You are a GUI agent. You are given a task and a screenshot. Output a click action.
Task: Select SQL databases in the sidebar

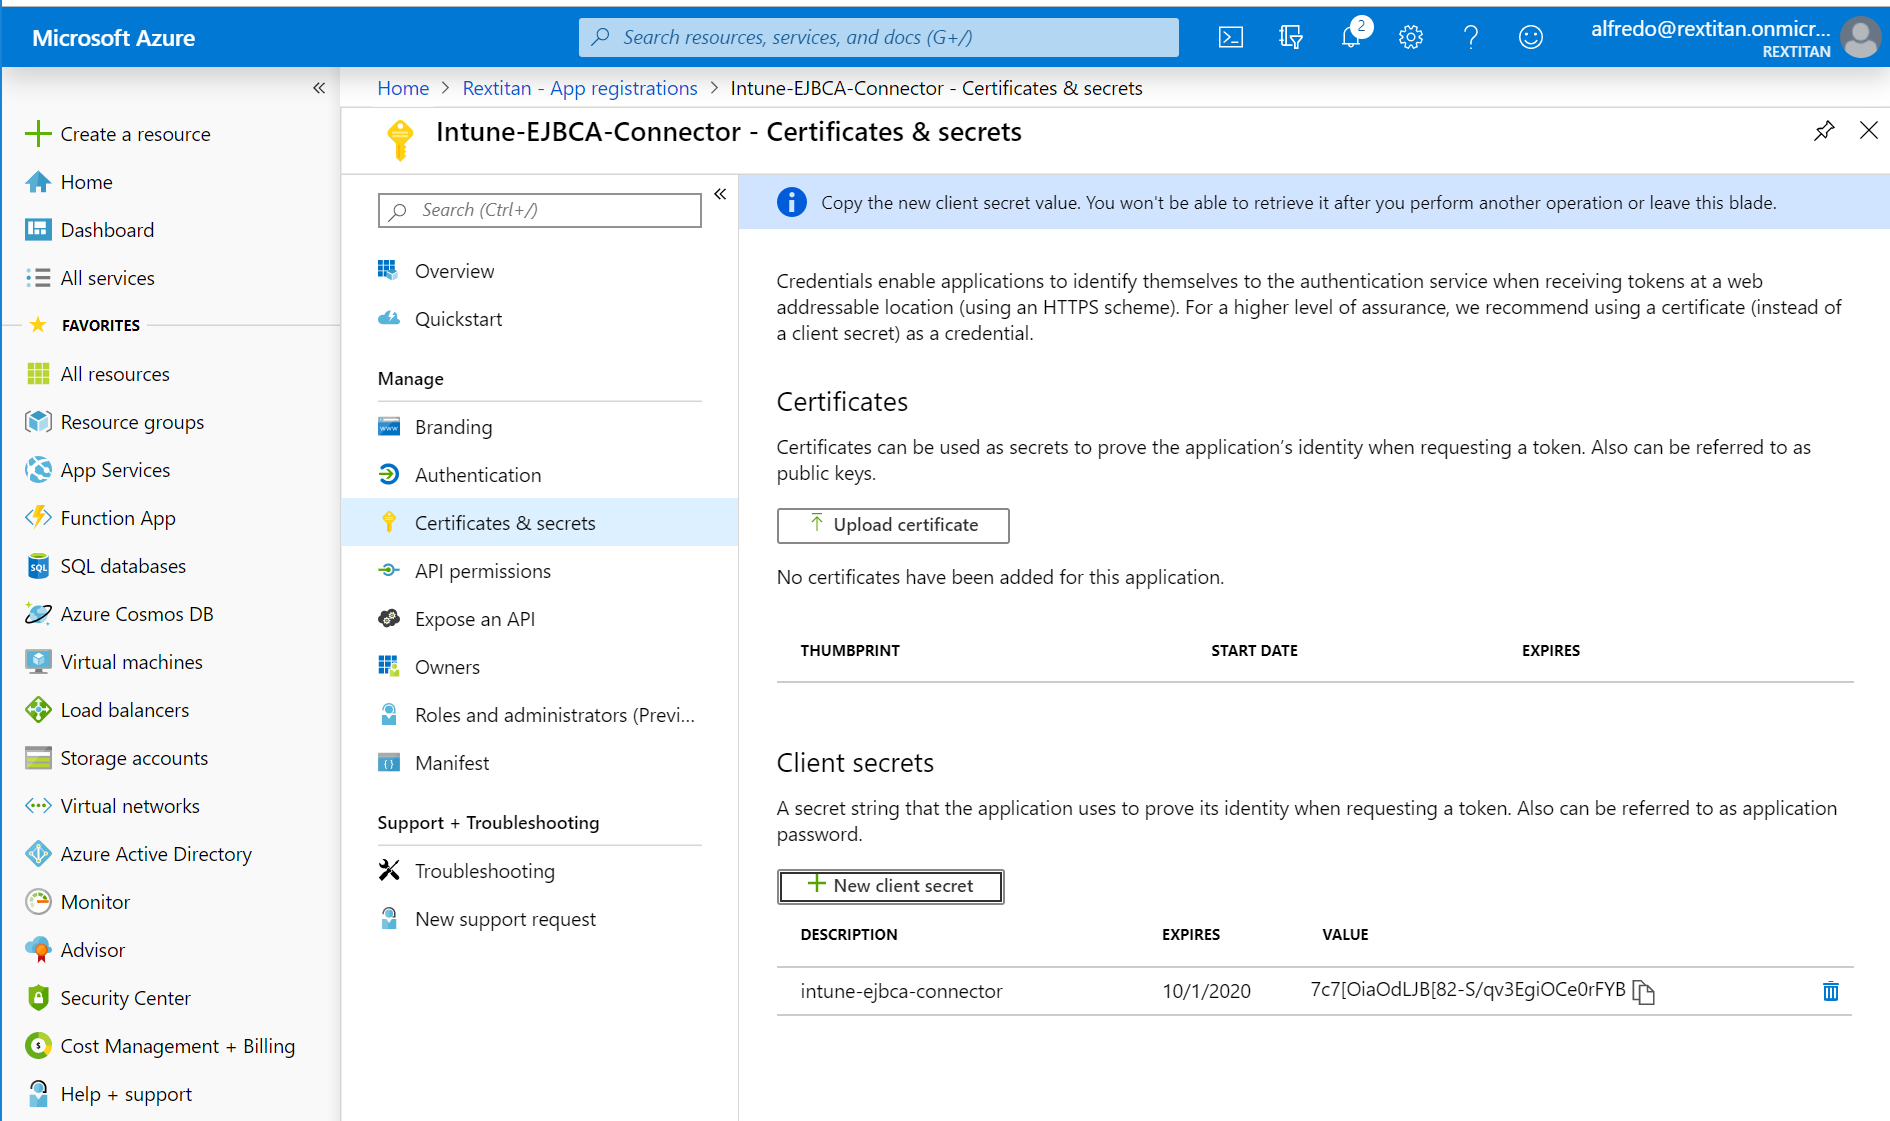pyautogui.click(x=123, y=565)
